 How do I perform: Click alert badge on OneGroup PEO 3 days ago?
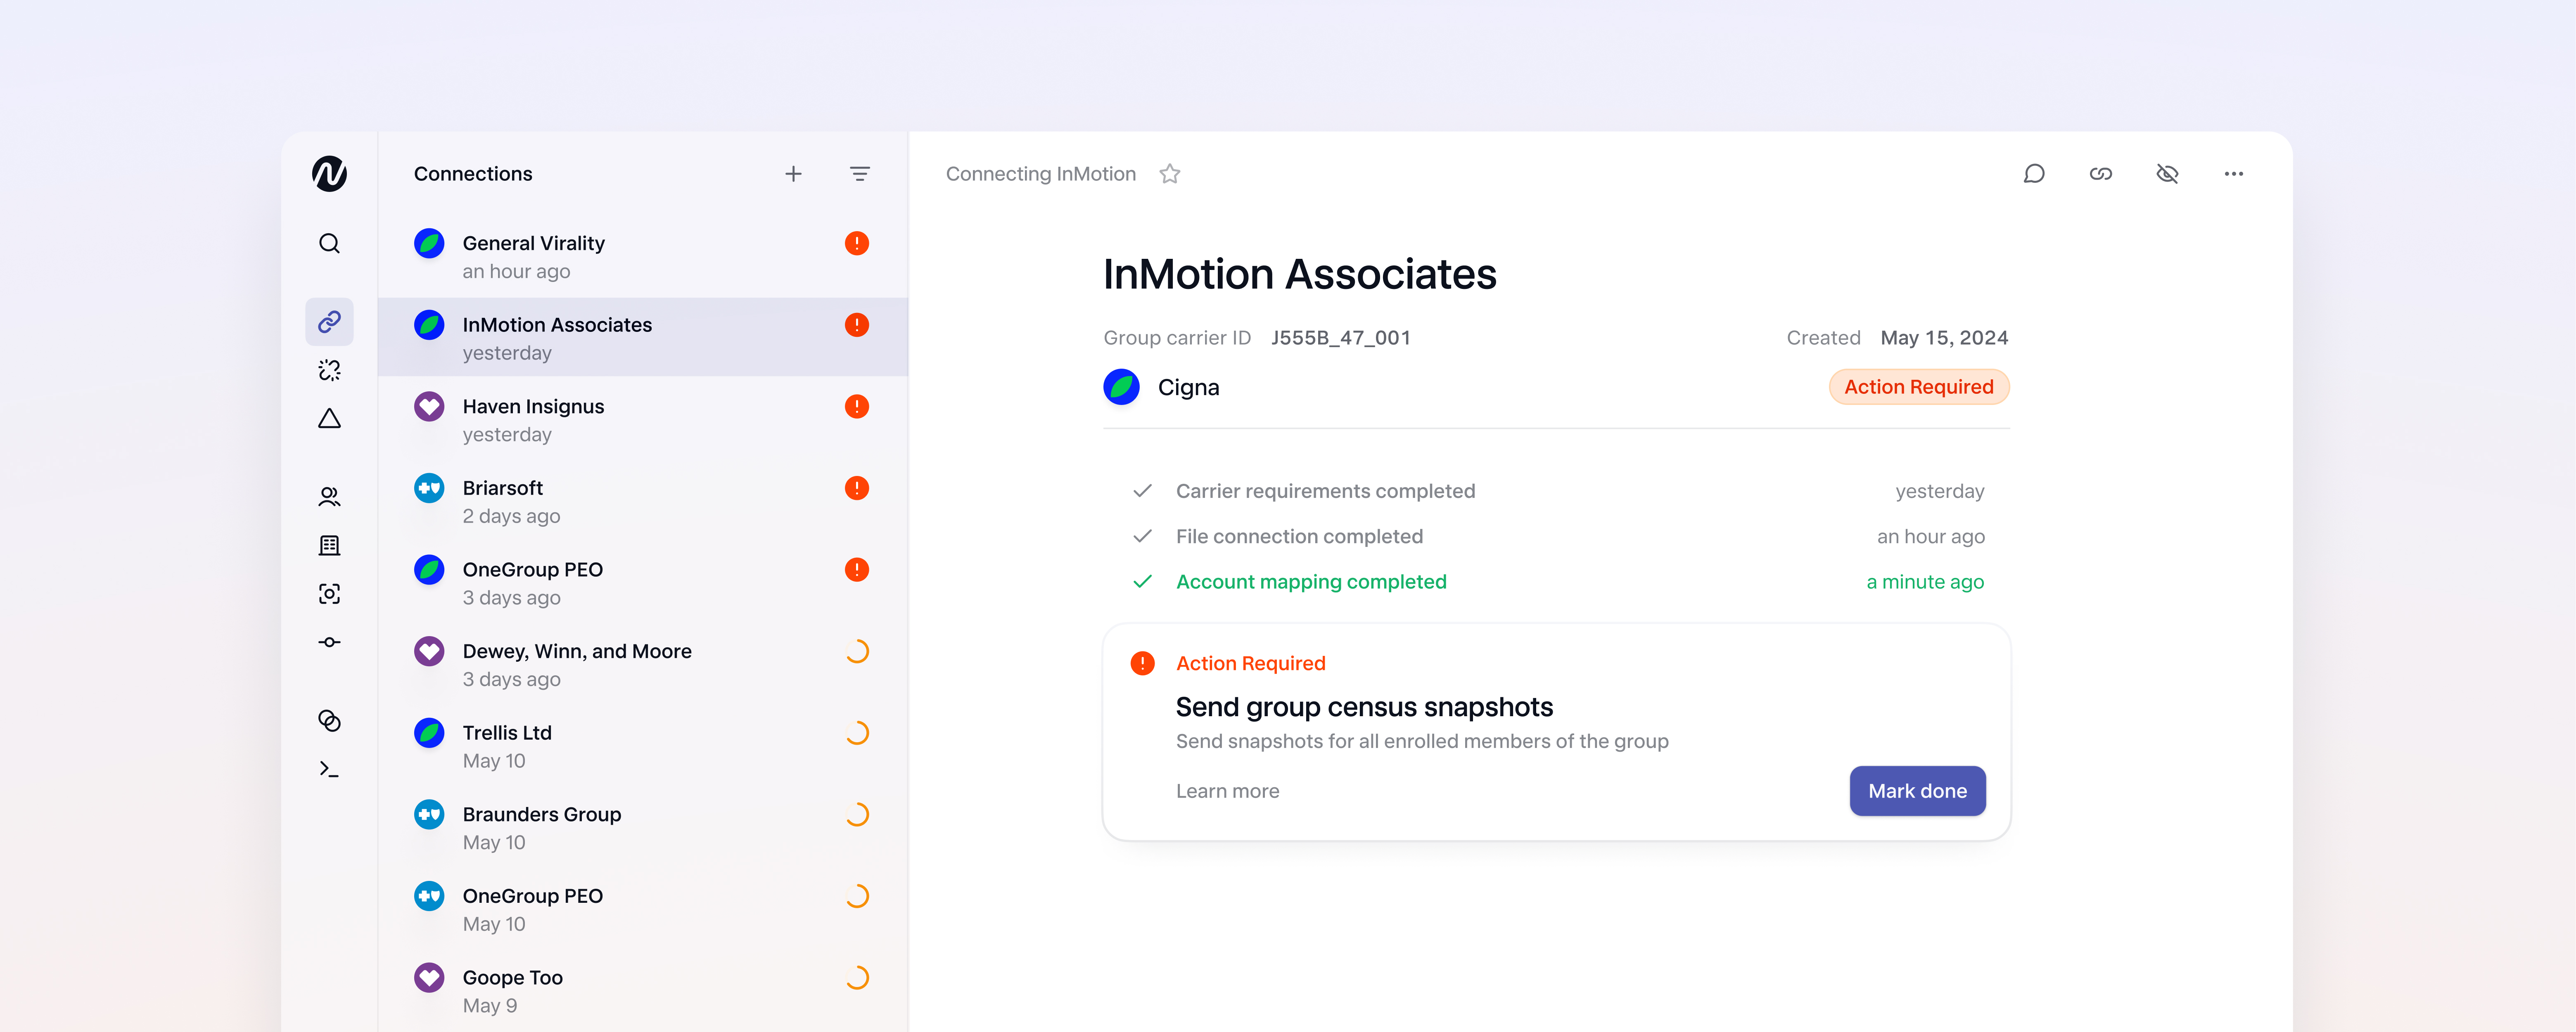[x=857, y=570]
